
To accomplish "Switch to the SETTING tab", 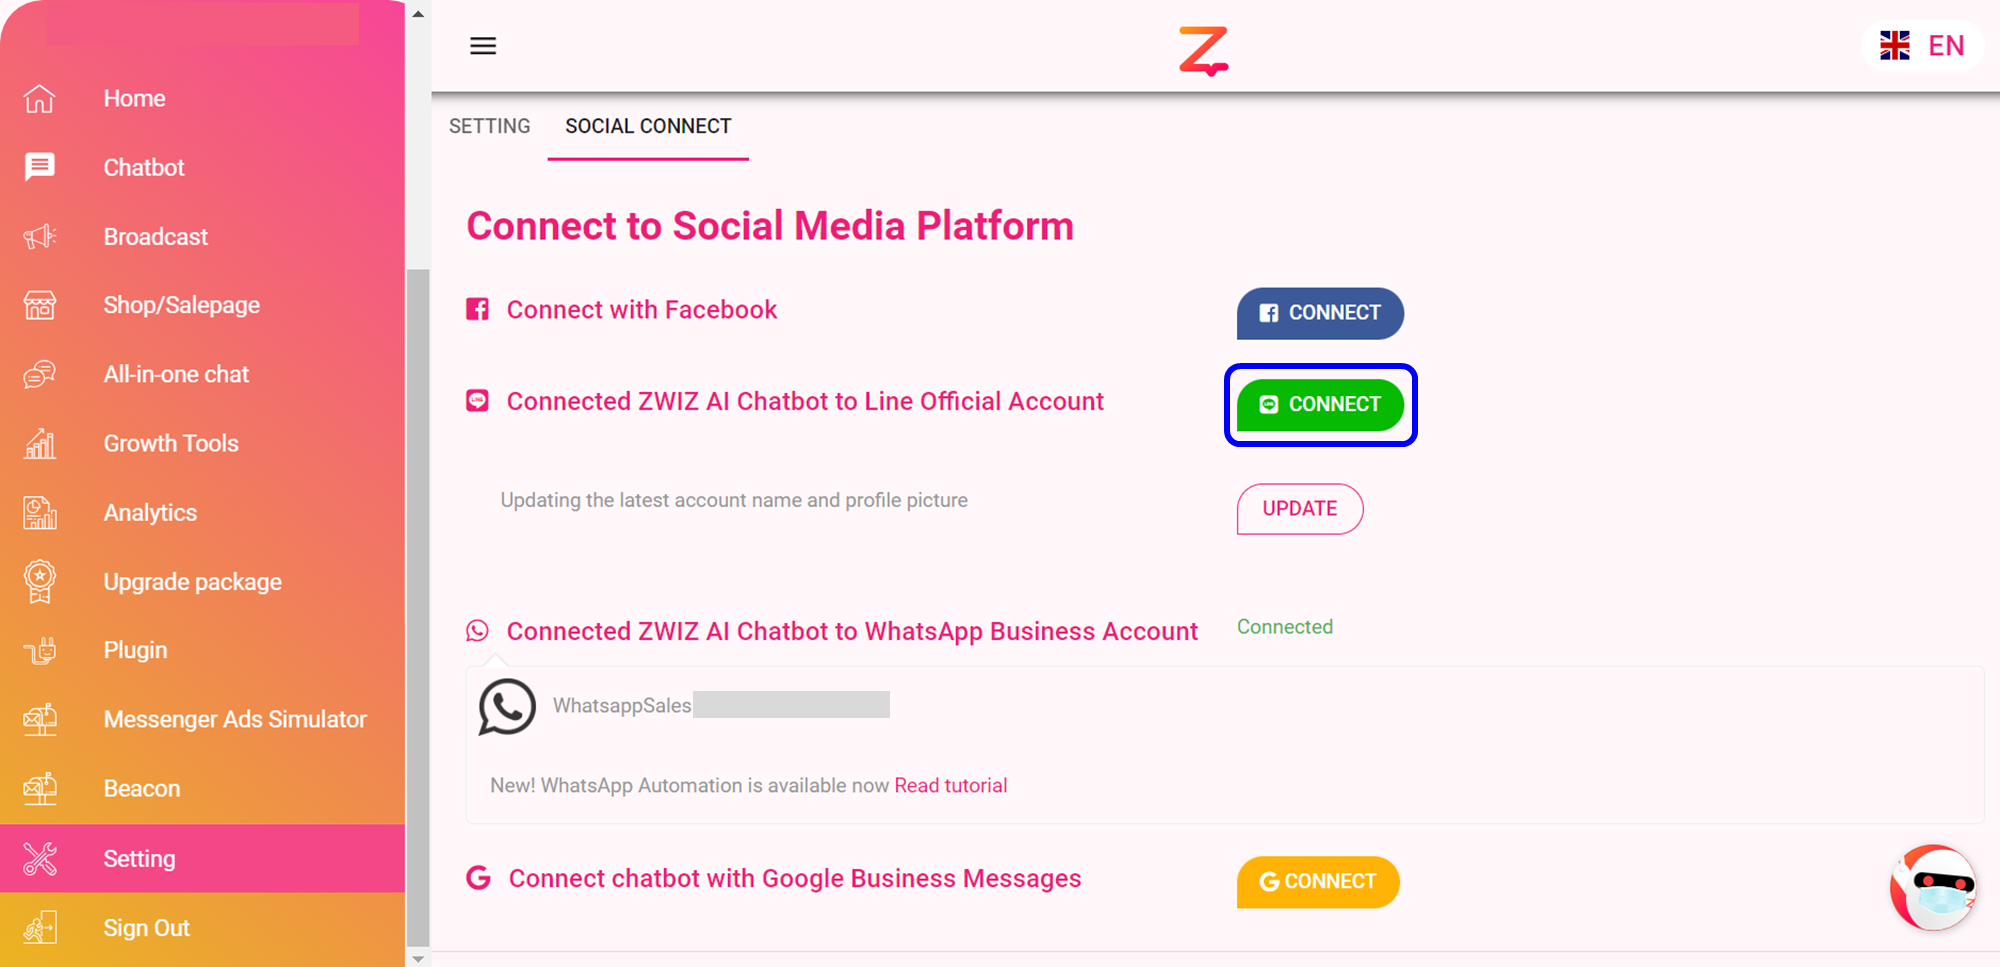I will 489,126.
